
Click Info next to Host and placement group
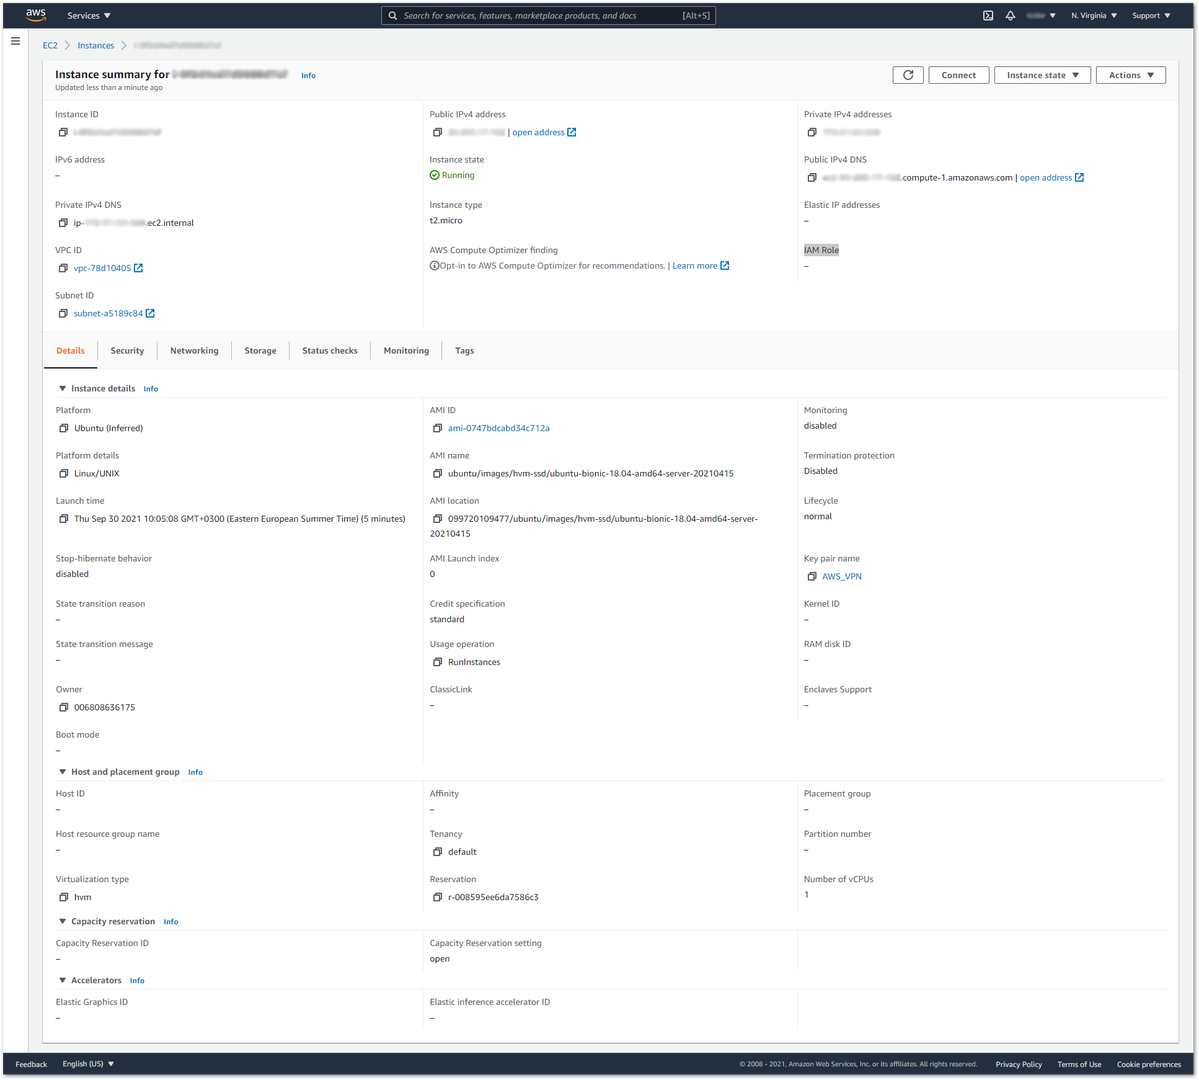pos(196,773)
